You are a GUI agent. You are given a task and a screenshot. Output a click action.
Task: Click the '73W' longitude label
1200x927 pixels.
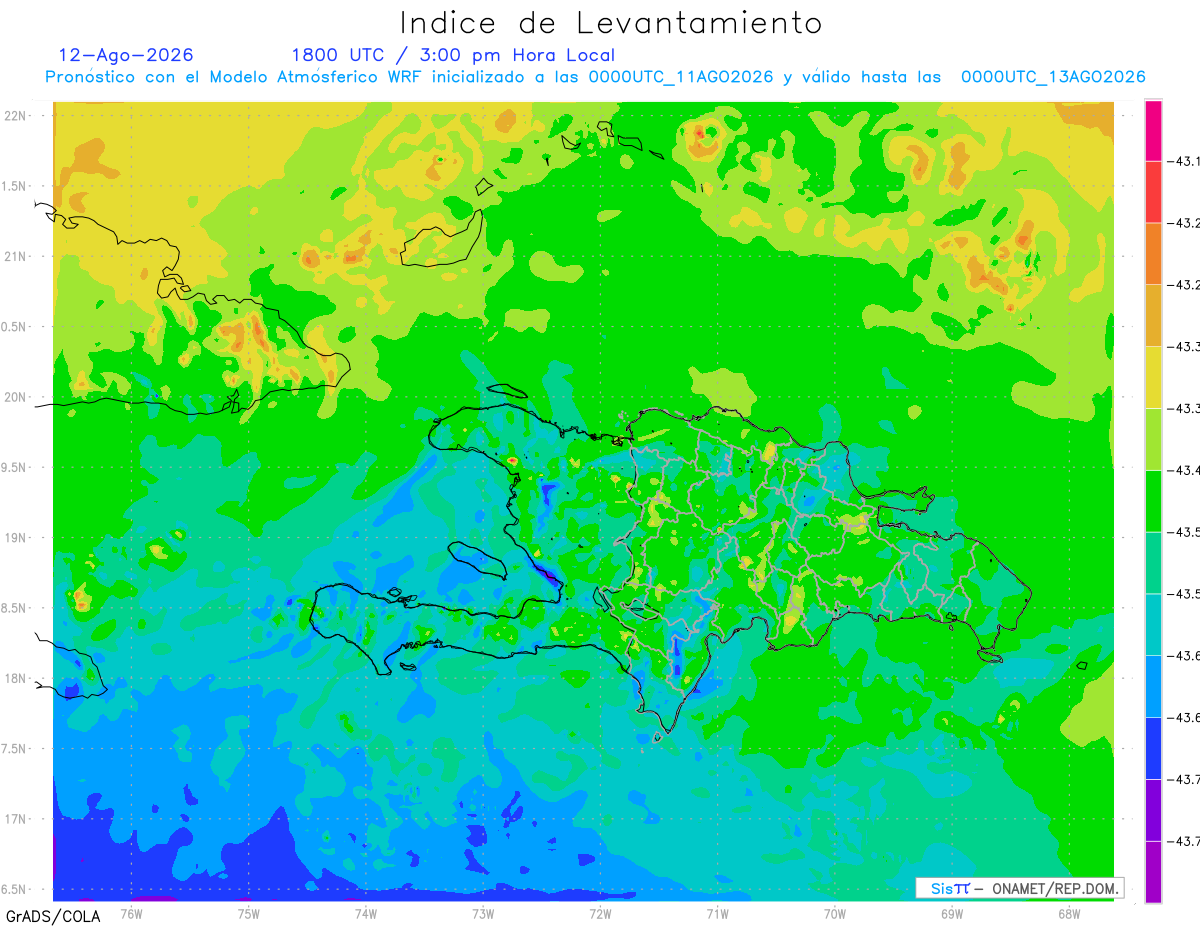point(483,913)
